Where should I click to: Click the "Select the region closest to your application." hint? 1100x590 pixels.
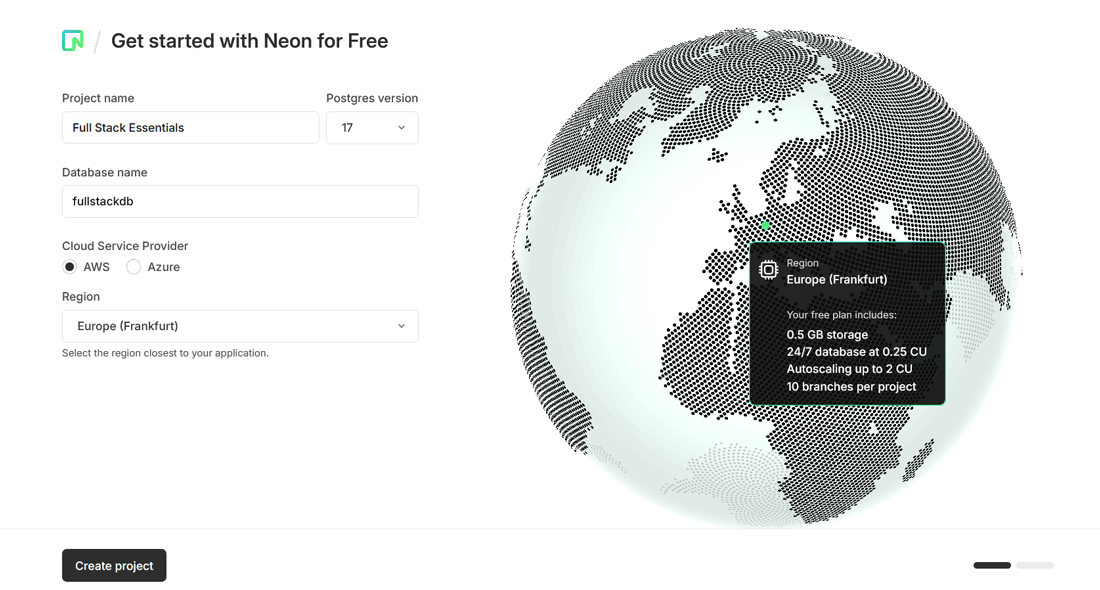166,353
